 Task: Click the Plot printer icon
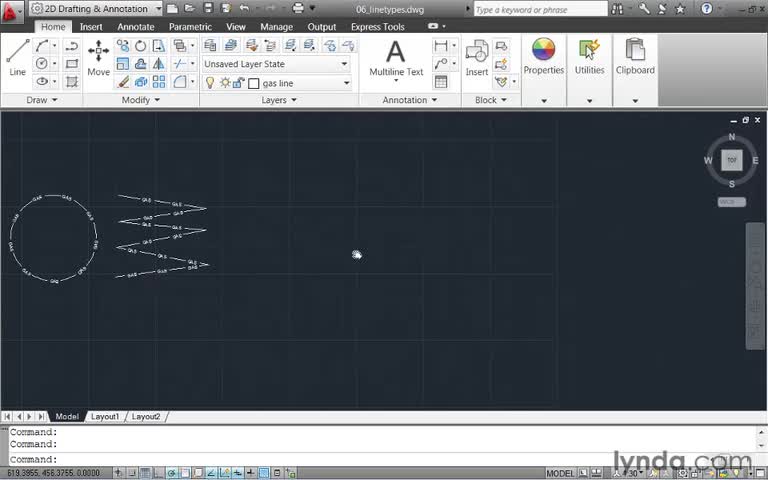click(x=298, y=8)
